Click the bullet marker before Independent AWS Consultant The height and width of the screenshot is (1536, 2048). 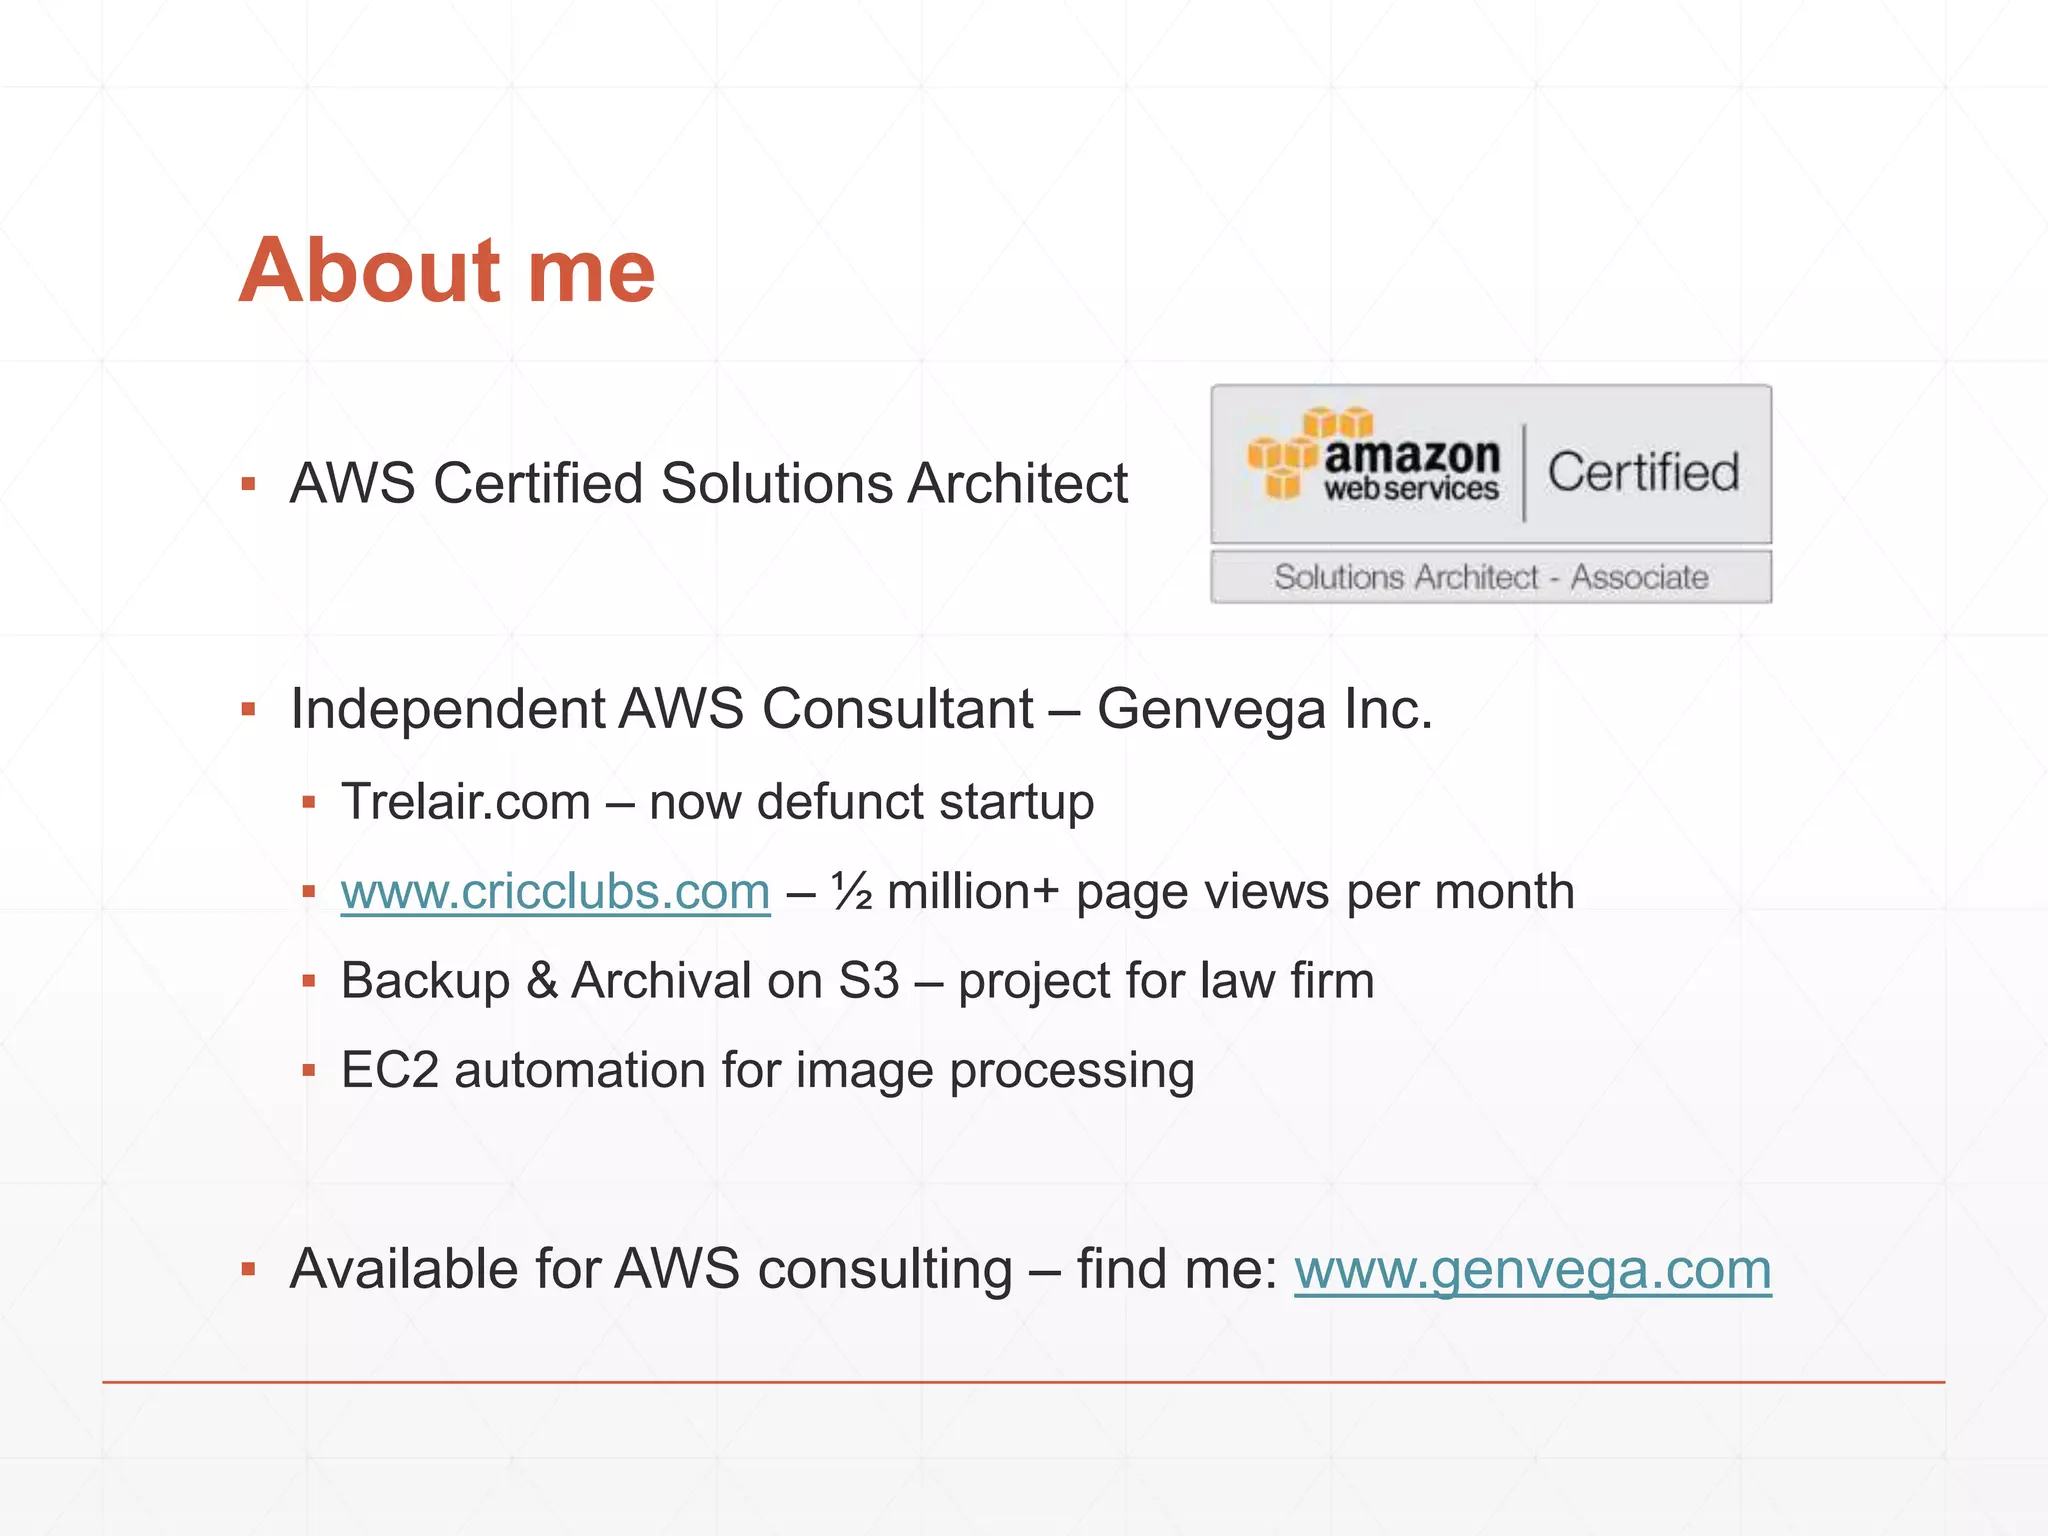(249, 711)
